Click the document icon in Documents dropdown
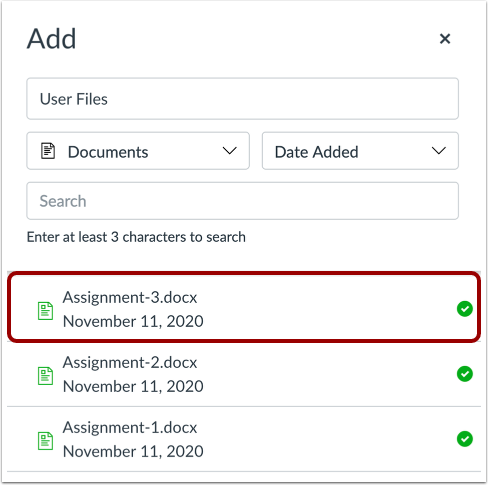The width and height of the screenshot is (488, 485). (x=48, y=151)
